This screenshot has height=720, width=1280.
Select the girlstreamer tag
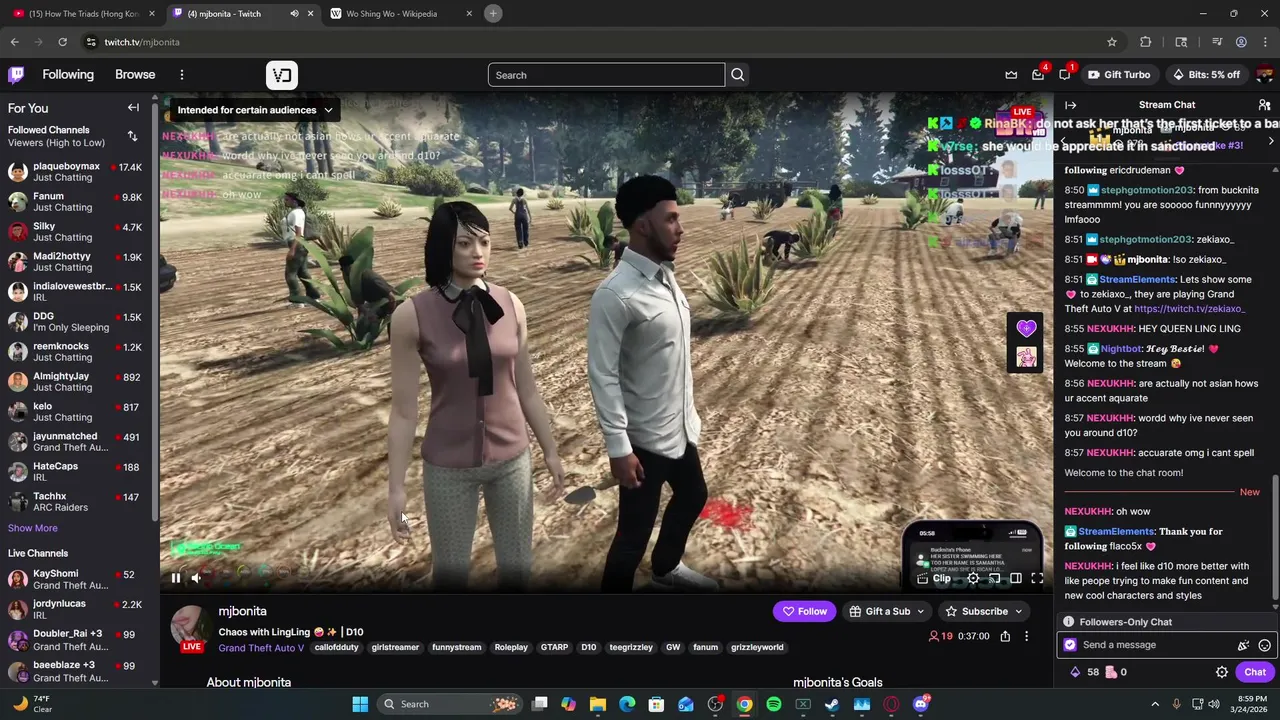[395, 647]
